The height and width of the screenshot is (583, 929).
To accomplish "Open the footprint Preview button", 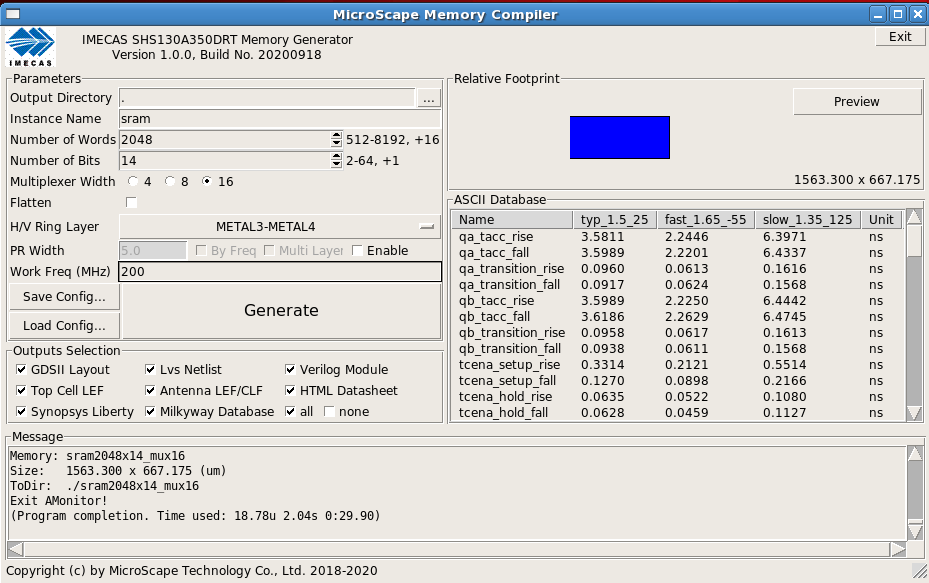I will [856, 102].
